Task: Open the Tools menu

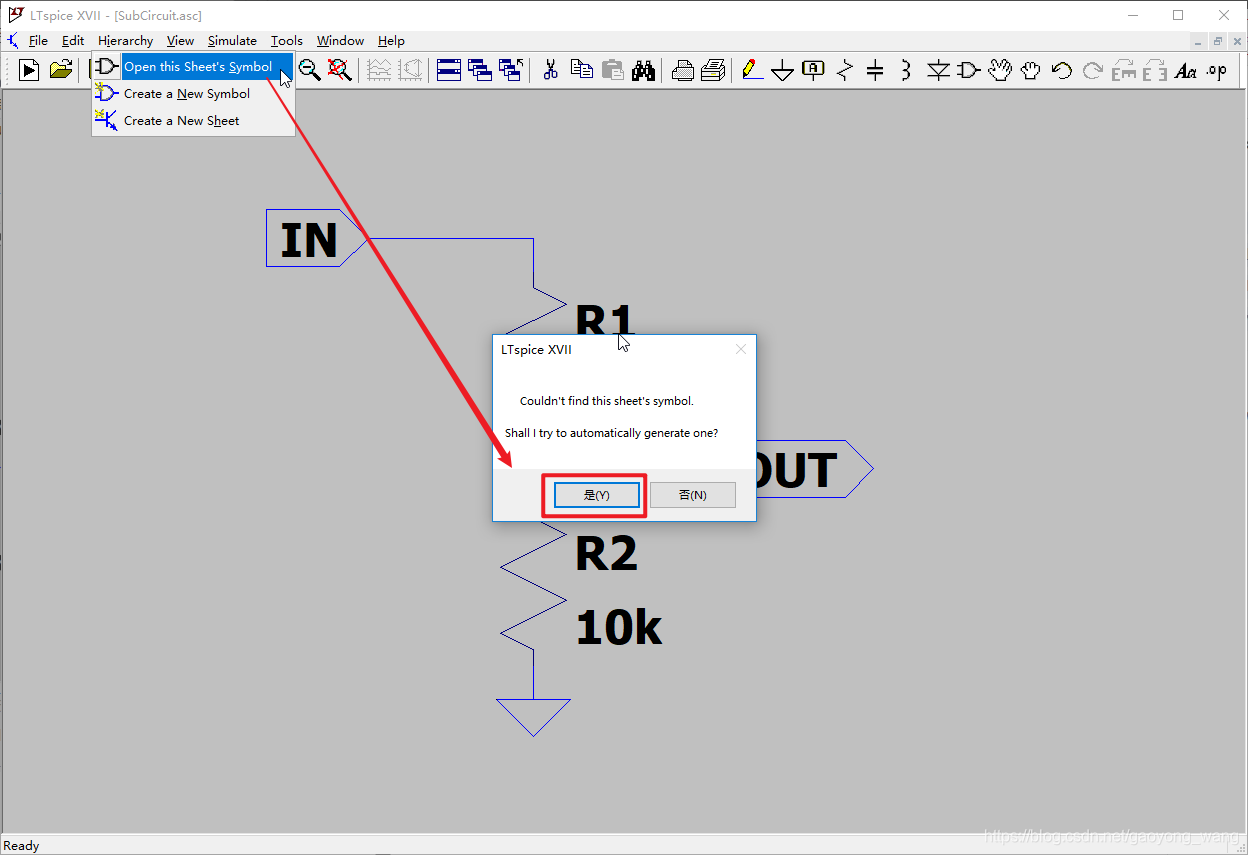Action: [287, 41]
